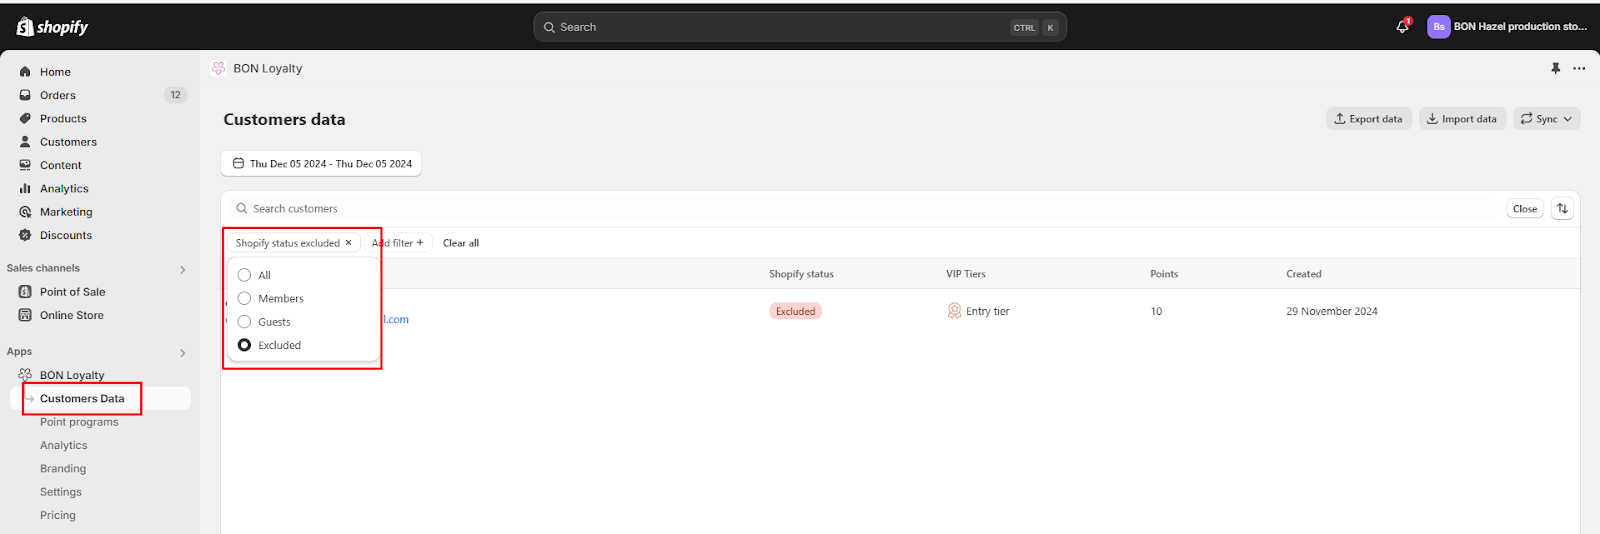Screen dimensions: 1600x534
Task: Open the store account avatar
Action: 1438,27
